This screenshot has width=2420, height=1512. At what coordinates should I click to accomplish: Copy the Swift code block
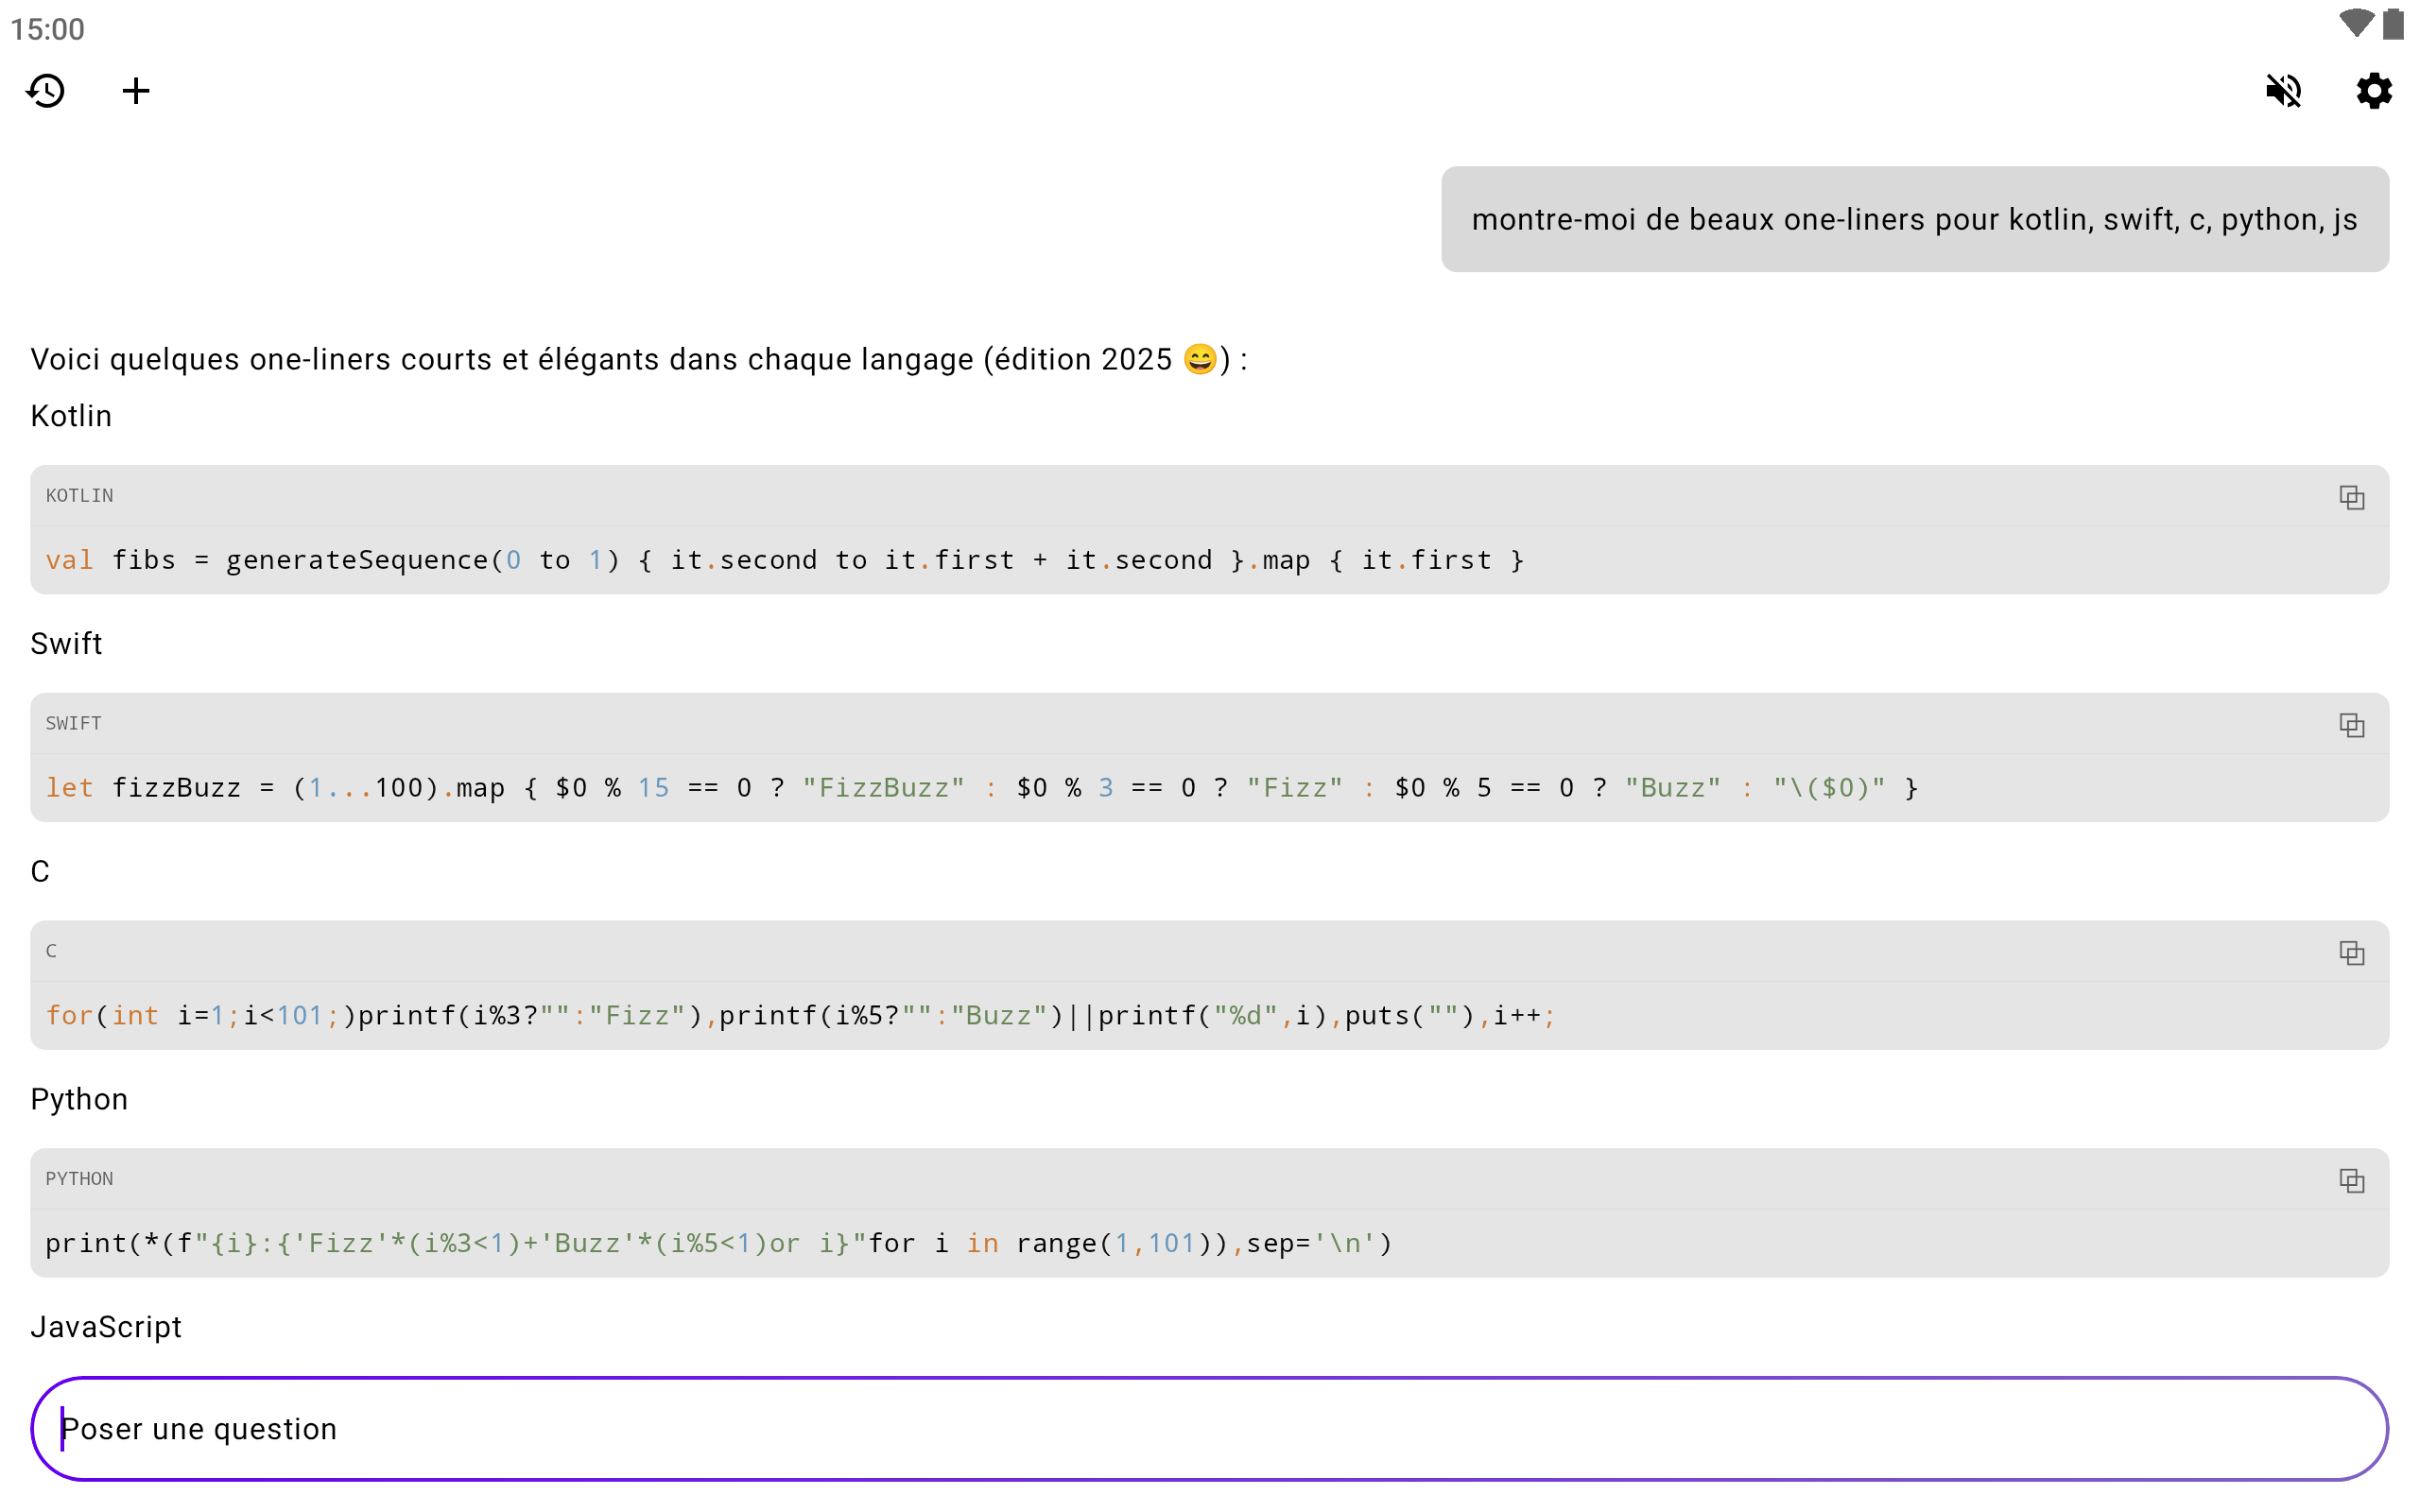click(2351, 725)
